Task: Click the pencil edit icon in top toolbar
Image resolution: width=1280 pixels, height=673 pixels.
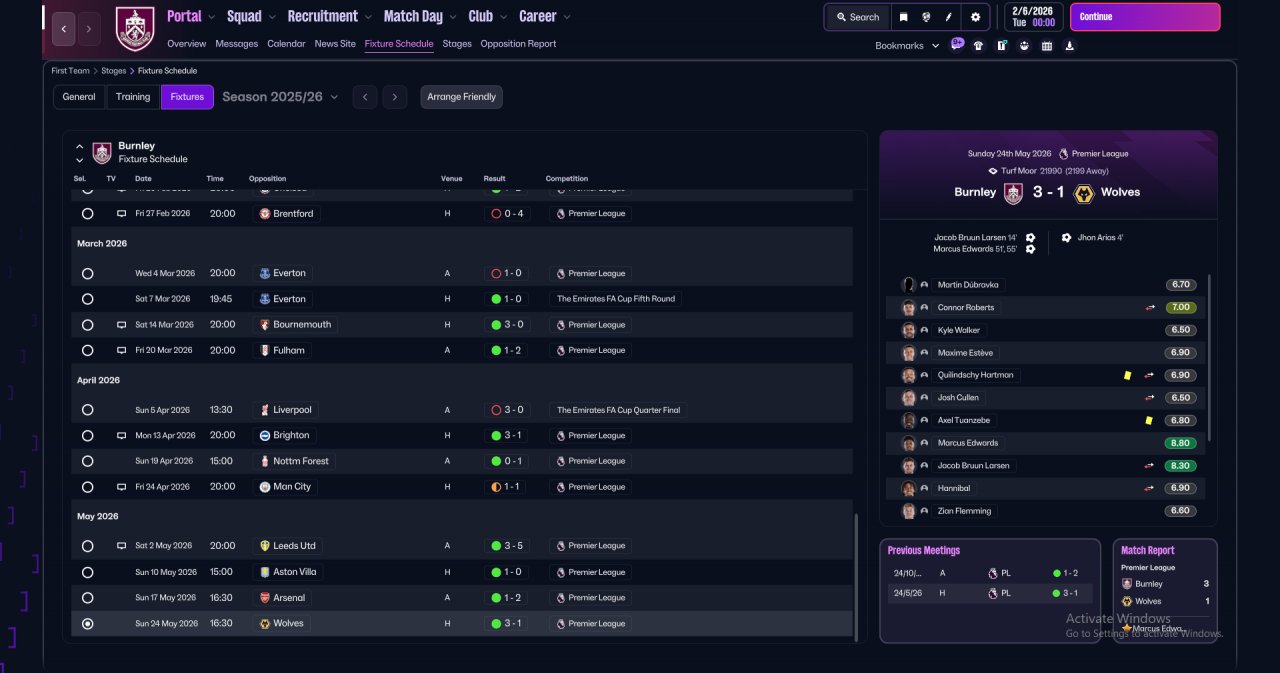Action: click(949, 17)
